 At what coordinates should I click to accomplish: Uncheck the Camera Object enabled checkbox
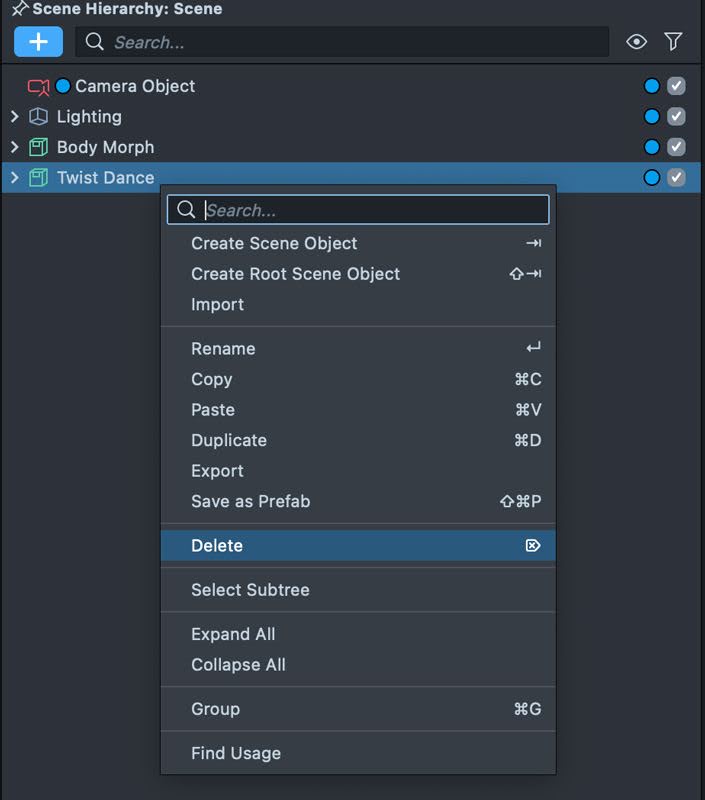[x=676, y=87]
